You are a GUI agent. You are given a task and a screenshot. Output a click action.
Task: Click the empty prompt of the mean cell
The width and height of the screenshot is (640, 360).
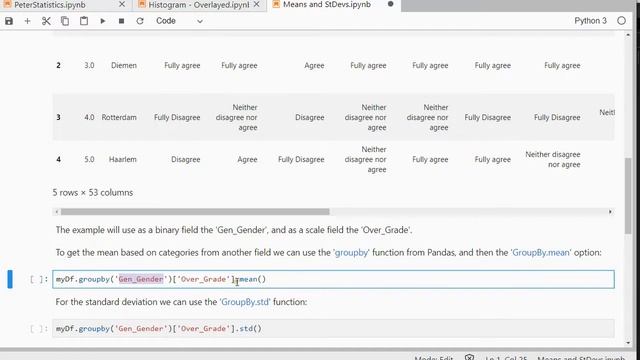tap(39, 279)
